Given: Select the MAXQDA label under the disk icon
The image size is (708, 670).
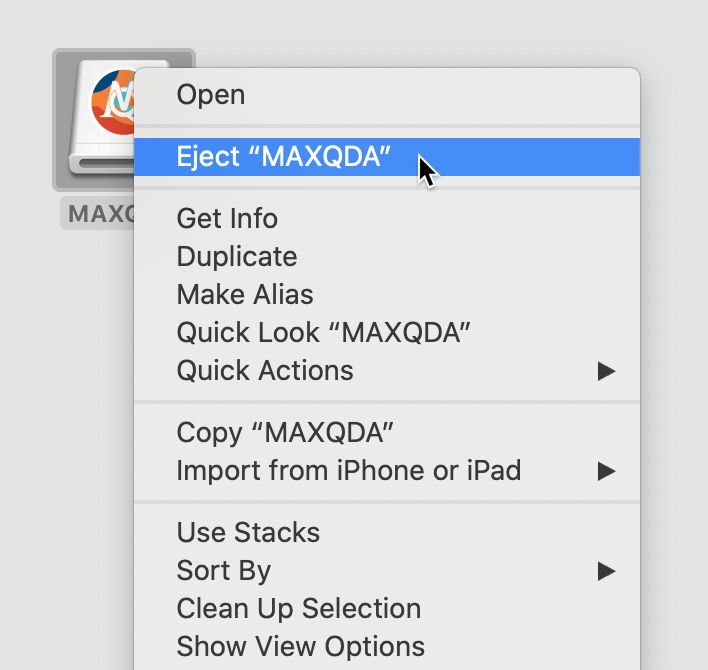Looking at the screenshot, I should [99, 214].
